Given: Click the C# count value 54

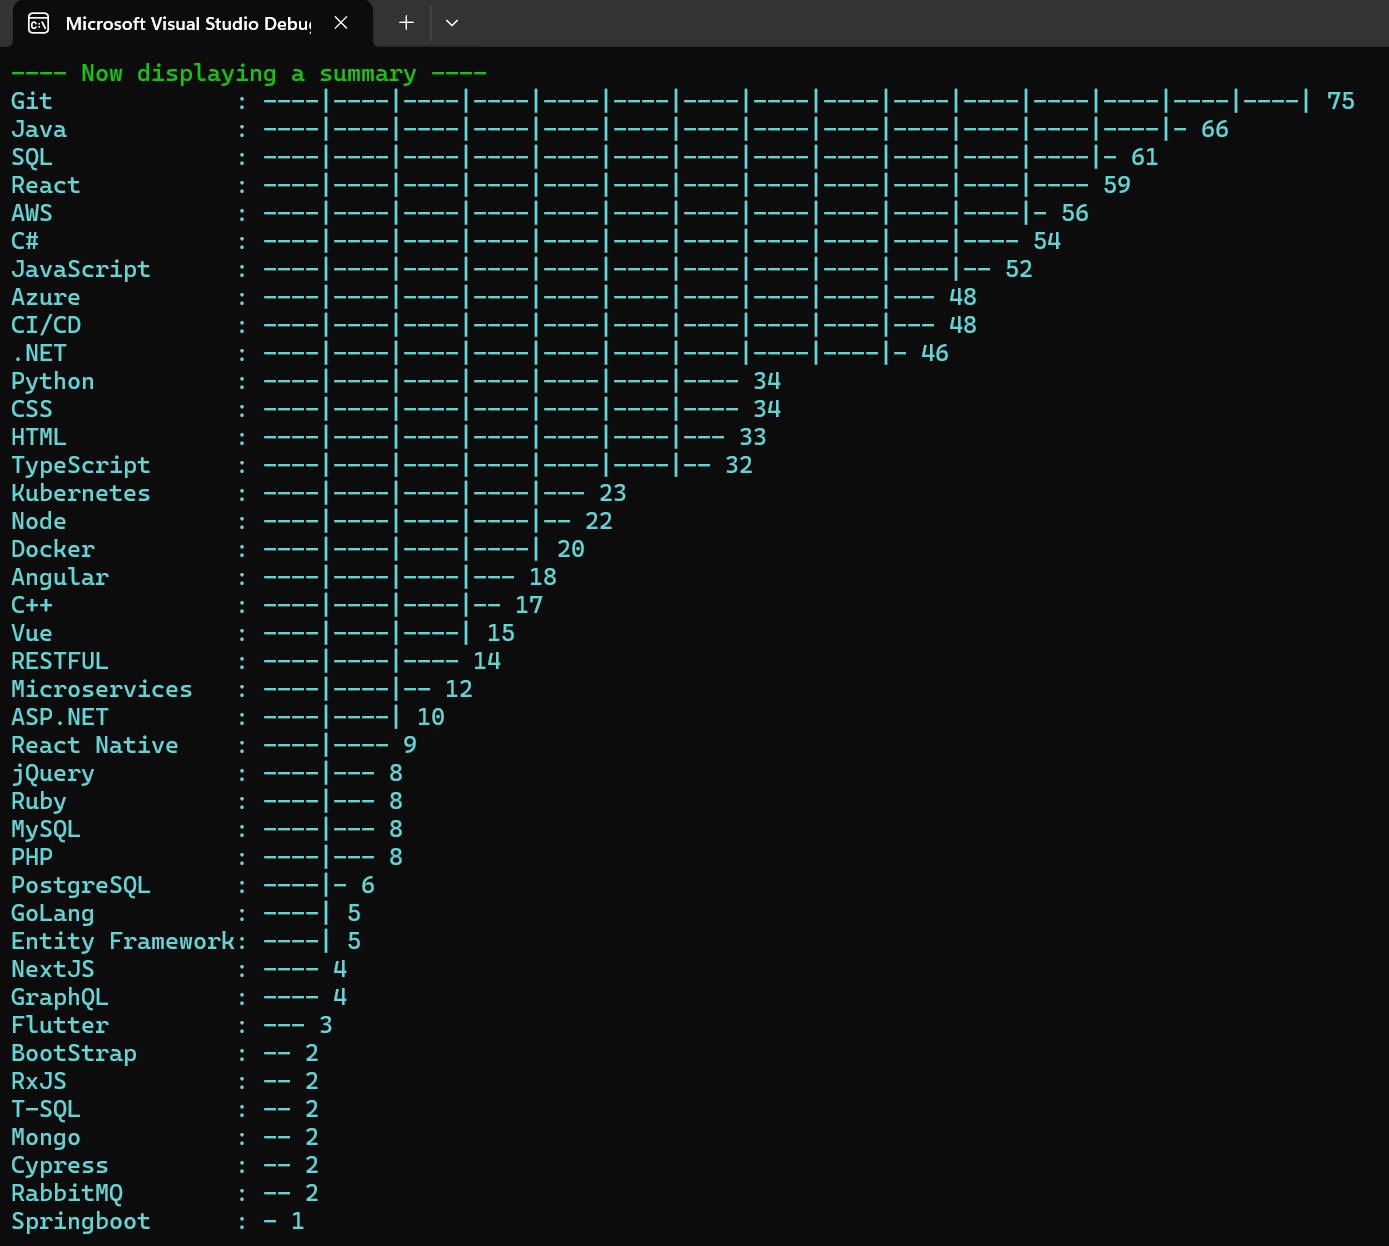Looking at the screenshot, I should [x=1046, y=241].
